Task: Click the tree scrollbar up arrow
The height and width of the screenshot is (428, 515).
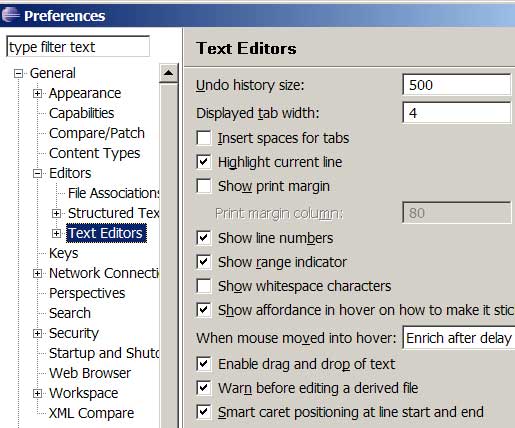Action: (169, 73)
